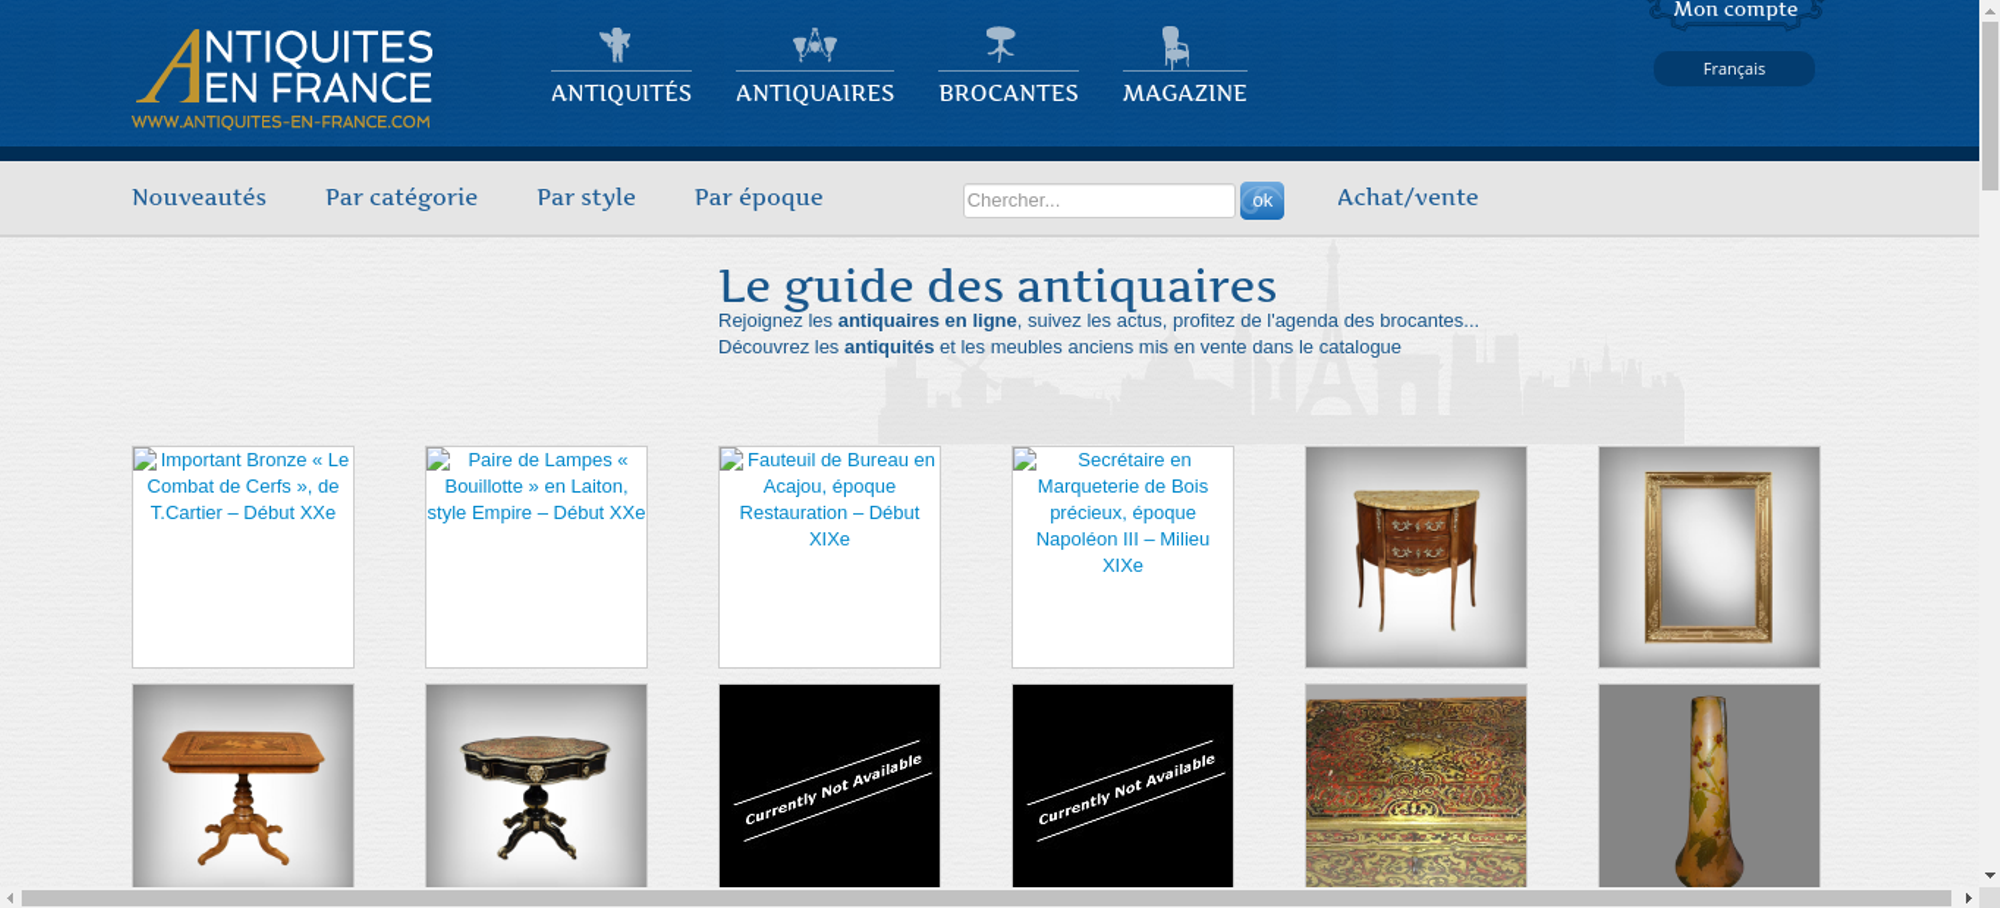Click the pedestal table icon above Brocantes
The height and width of the screenshot is (908, 2000).
coord(1000,45)
